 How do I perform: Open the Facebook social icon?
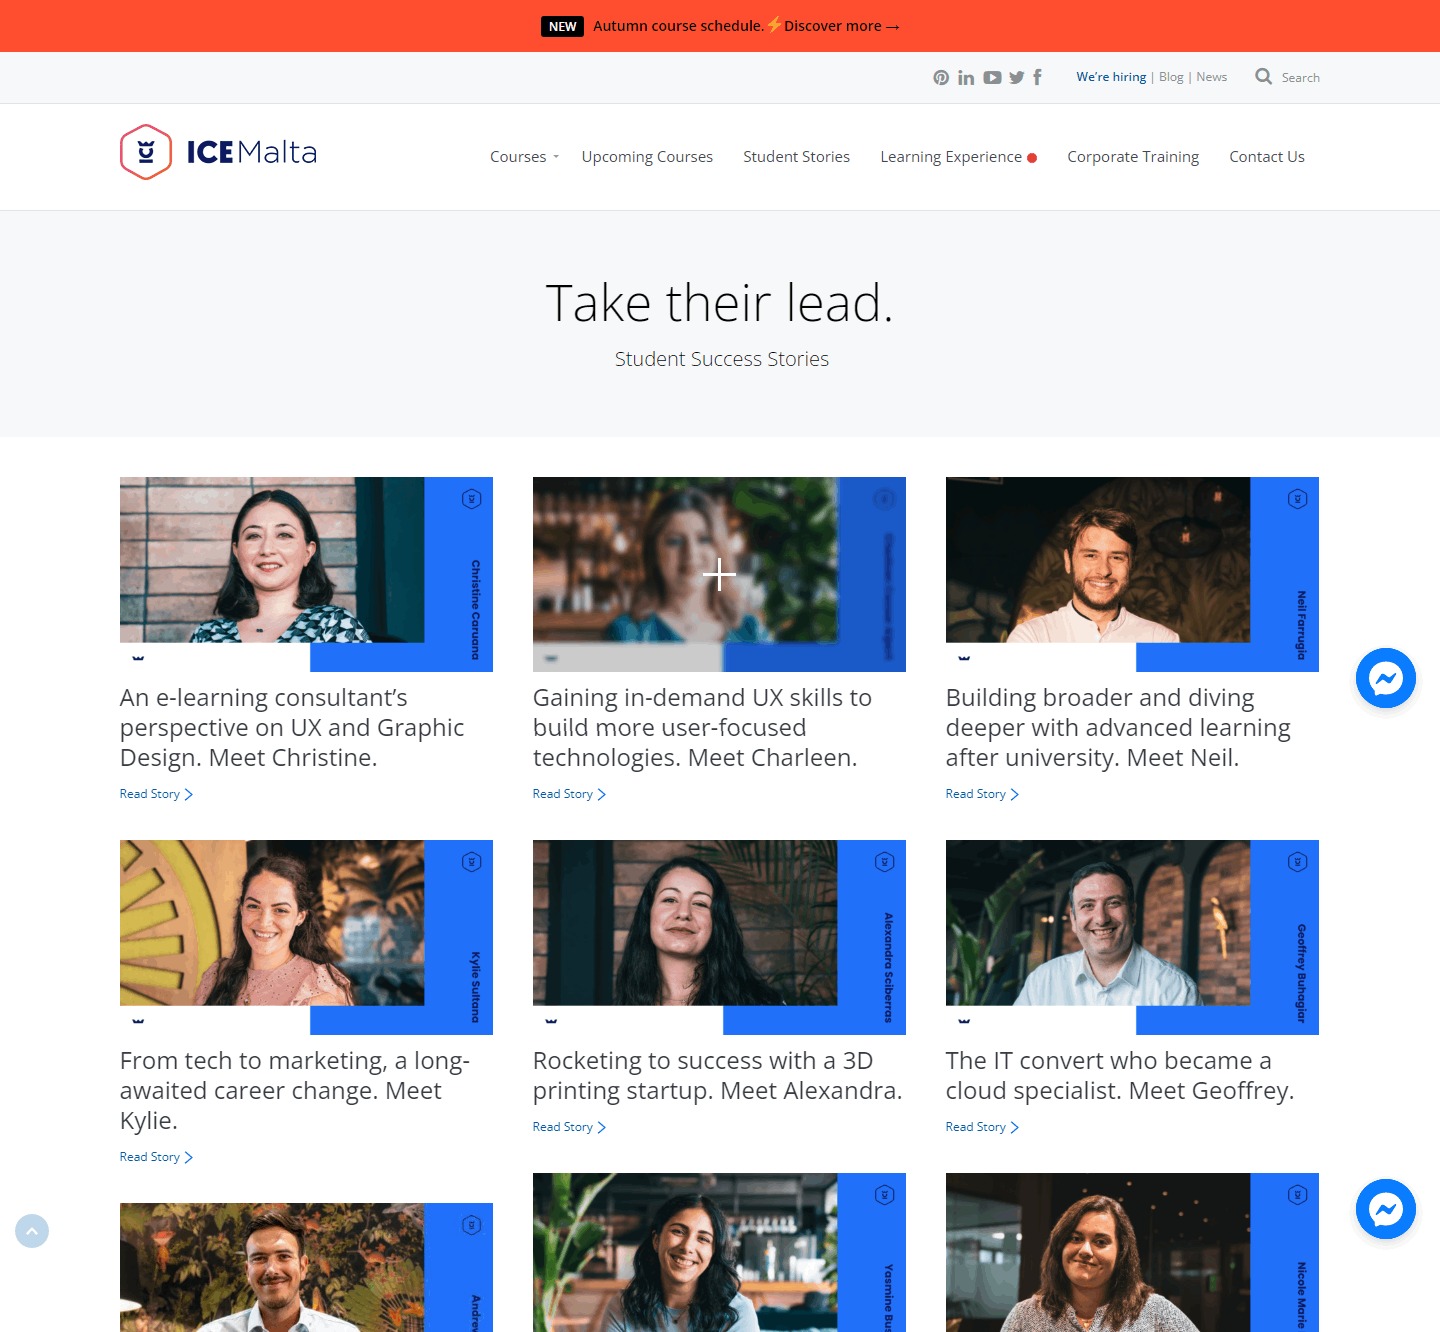pyautogui.click(x=1038, y=77)
